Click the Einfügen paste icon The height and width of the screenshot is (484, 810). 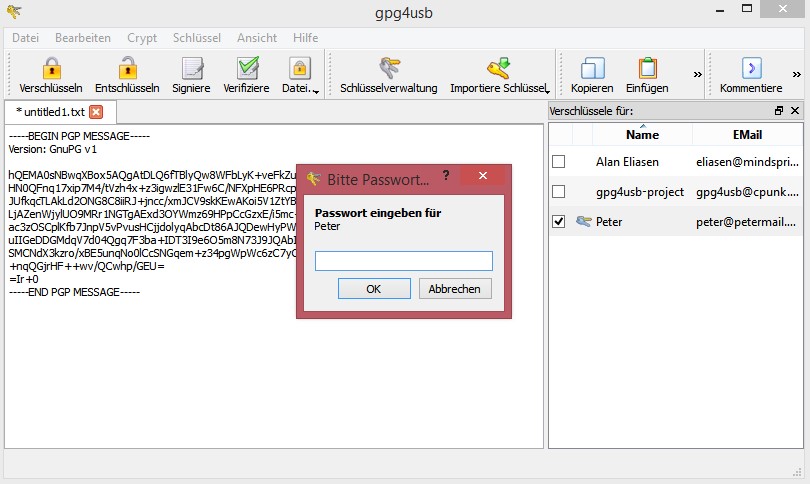(x=647, y=68)
